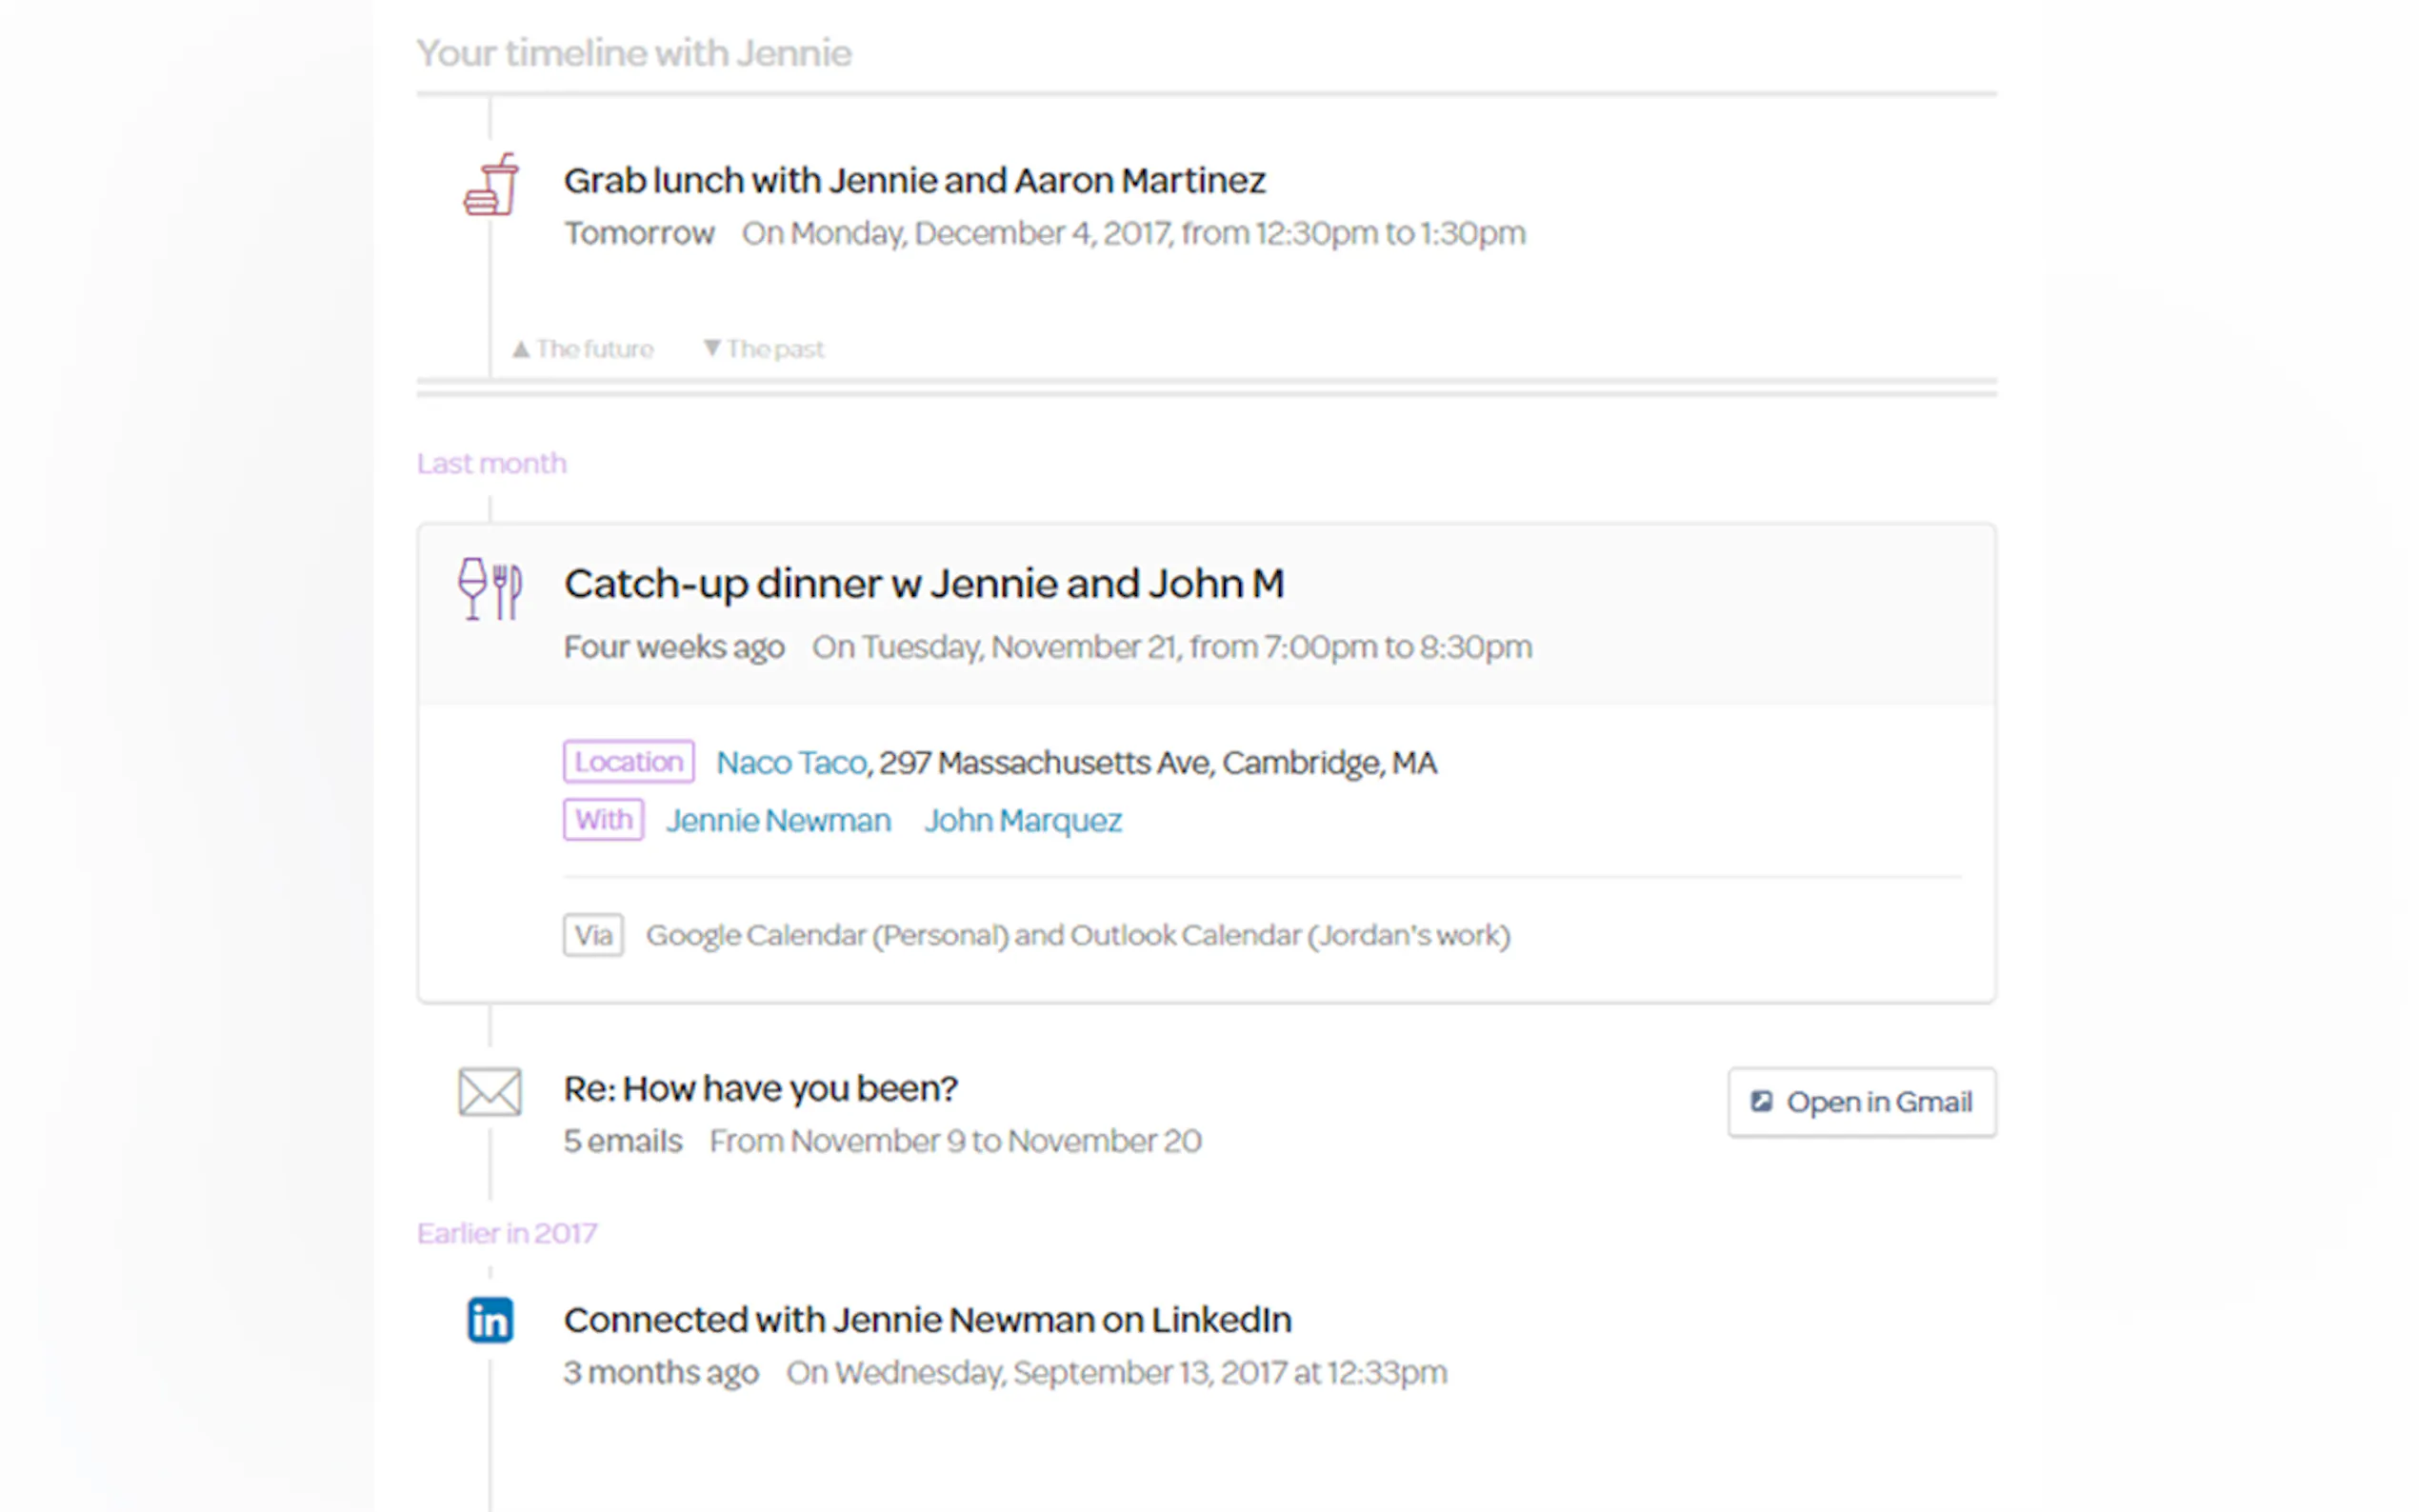Click the LinkedIn logo icon
This screenshot has height=1512, width=2419.
click(x=490, y=1320)
